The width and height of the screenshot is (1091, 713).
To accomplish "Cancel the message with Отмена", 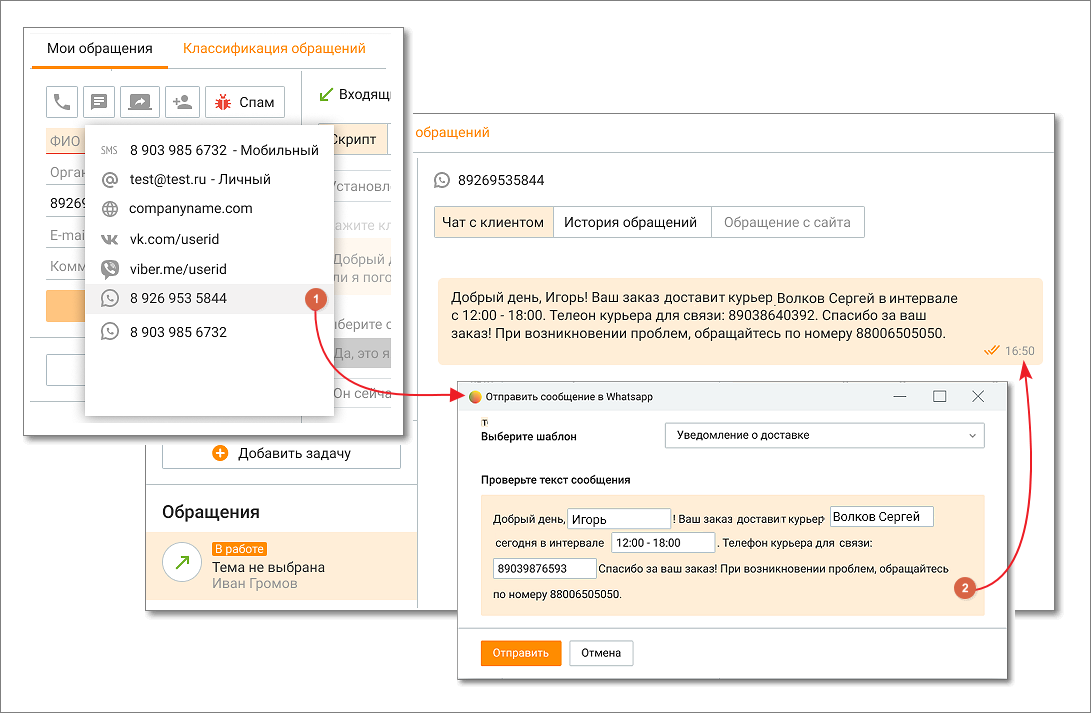I will [601, 653].
